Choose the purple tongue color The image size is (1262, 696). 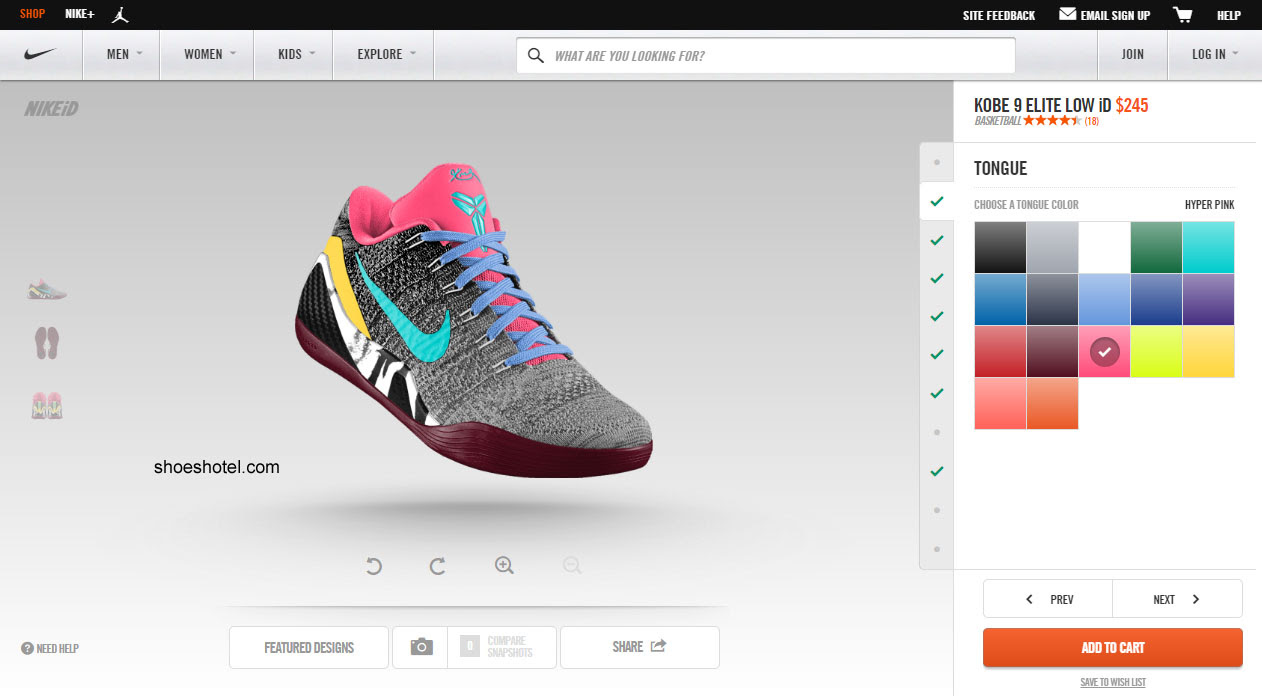coord(1208,299)
